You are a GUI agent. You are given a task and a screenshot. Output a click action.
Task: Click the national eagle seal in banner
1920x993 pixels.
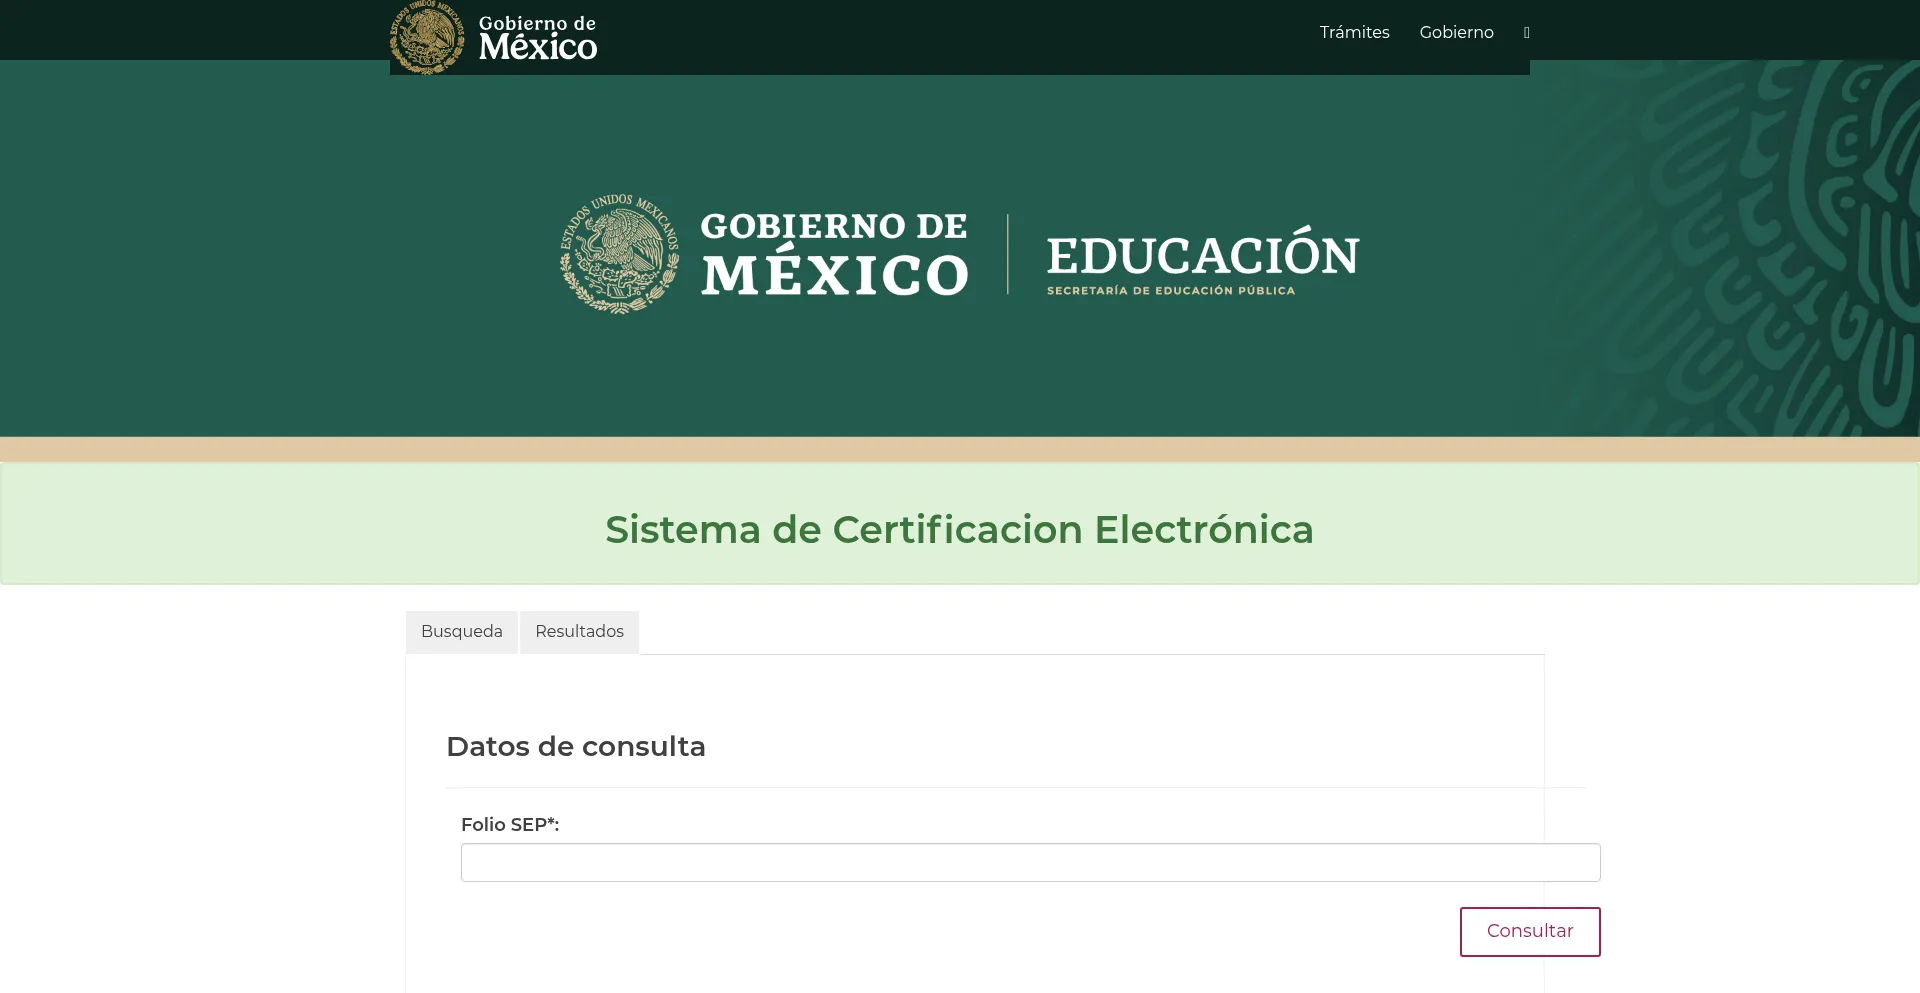pos(619,254)
